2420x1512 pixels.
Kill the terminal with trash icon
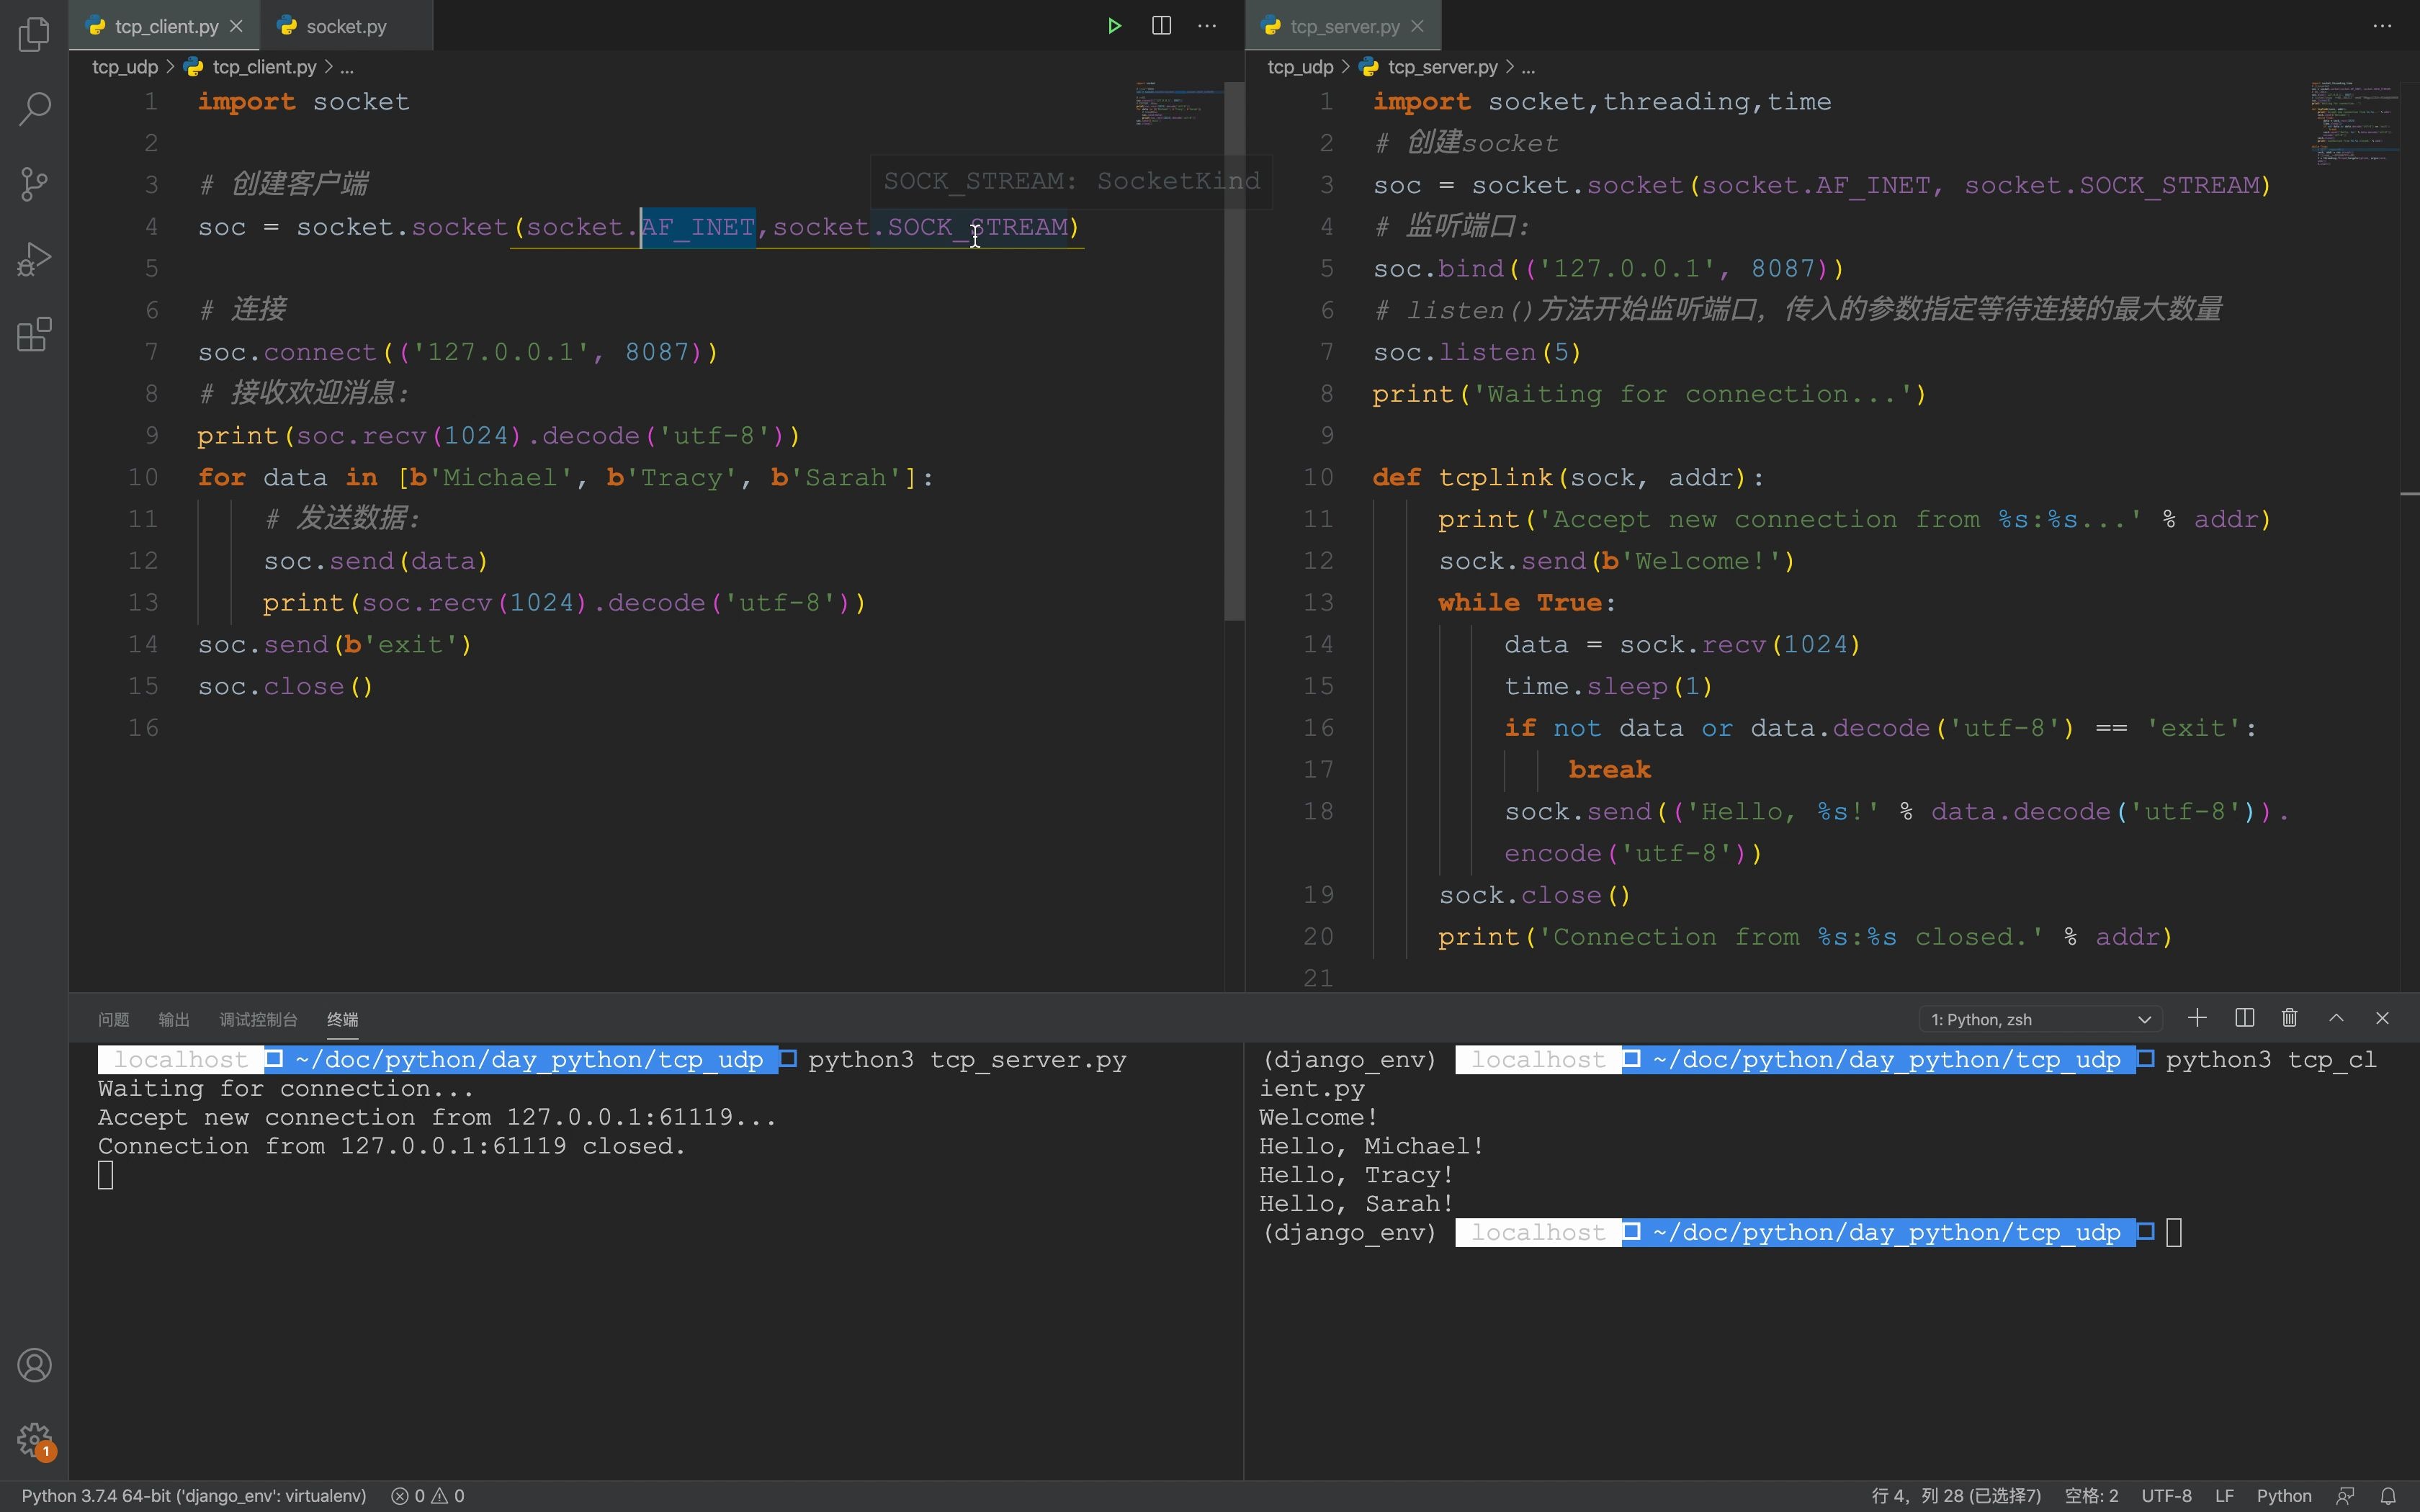click(x=2290, y=1018)
